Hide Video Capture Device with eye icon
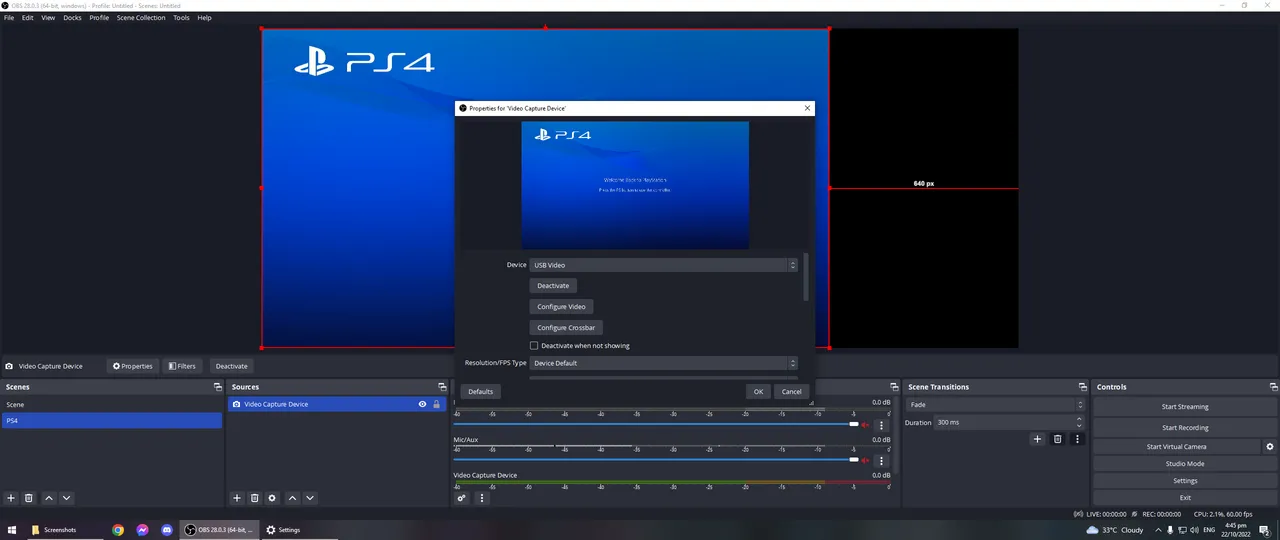Viewport: 1280px width, 540px height. (x=422, y=404)
